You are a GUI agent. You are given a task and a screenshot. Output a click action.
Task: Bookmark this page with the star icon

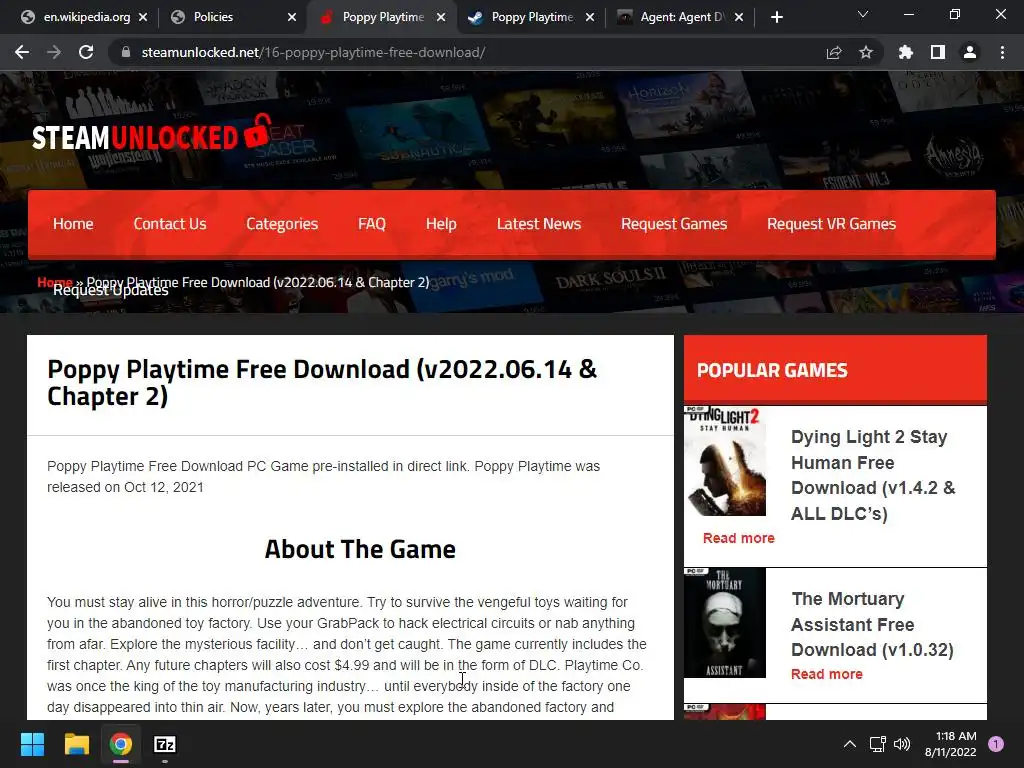pos(866,52)
